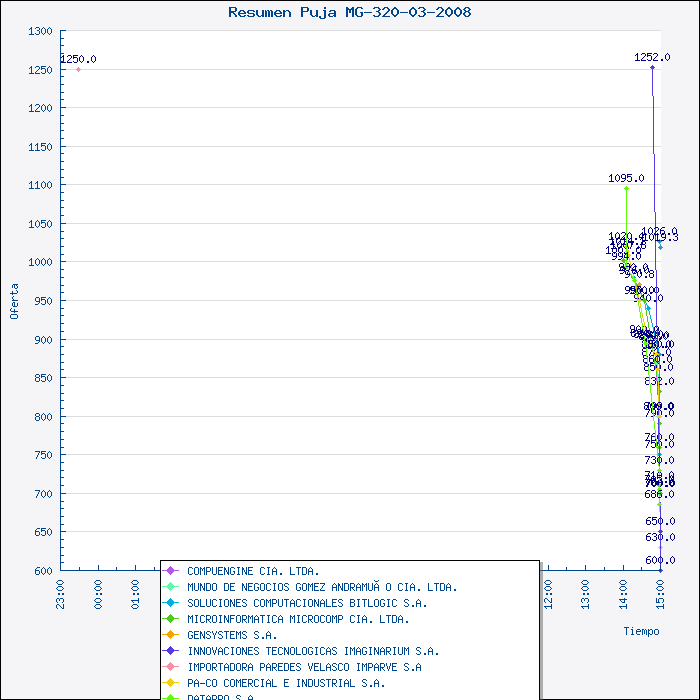Click the 1300 value on y-axis
This screenshot has height=700, width=700.
tap(40, 31)
